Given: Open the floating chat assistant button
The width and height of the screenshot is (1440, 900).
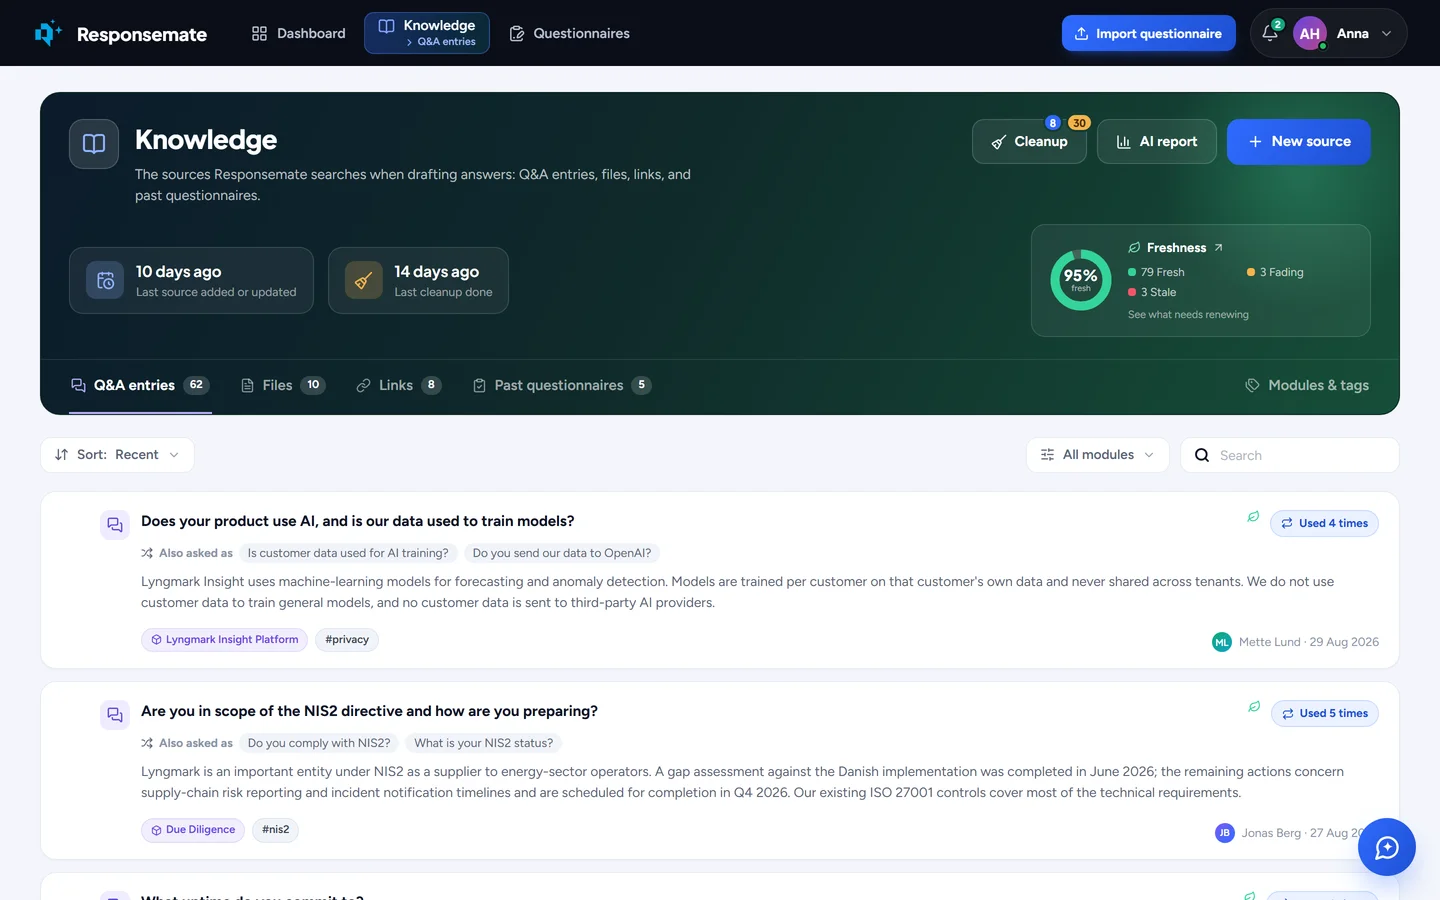Looking at the screenshot, I should pos(1386,848).
